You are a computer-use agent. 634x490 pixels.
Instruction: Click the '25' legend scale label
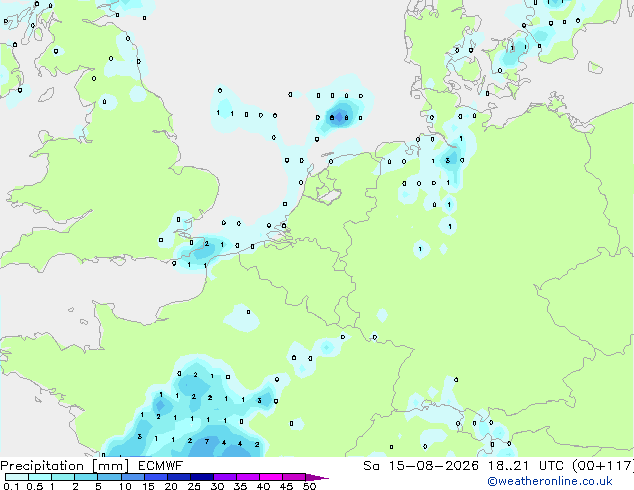(194, 486)
